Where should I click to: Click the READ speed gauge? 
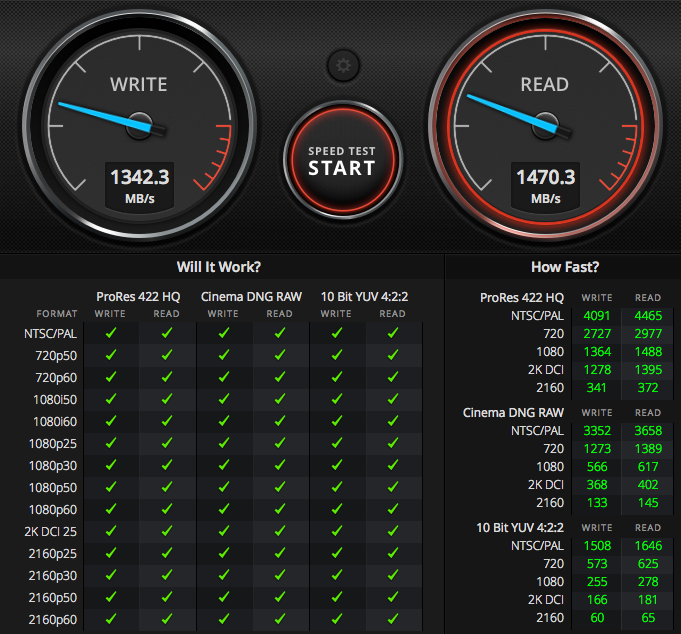point(545,125)
